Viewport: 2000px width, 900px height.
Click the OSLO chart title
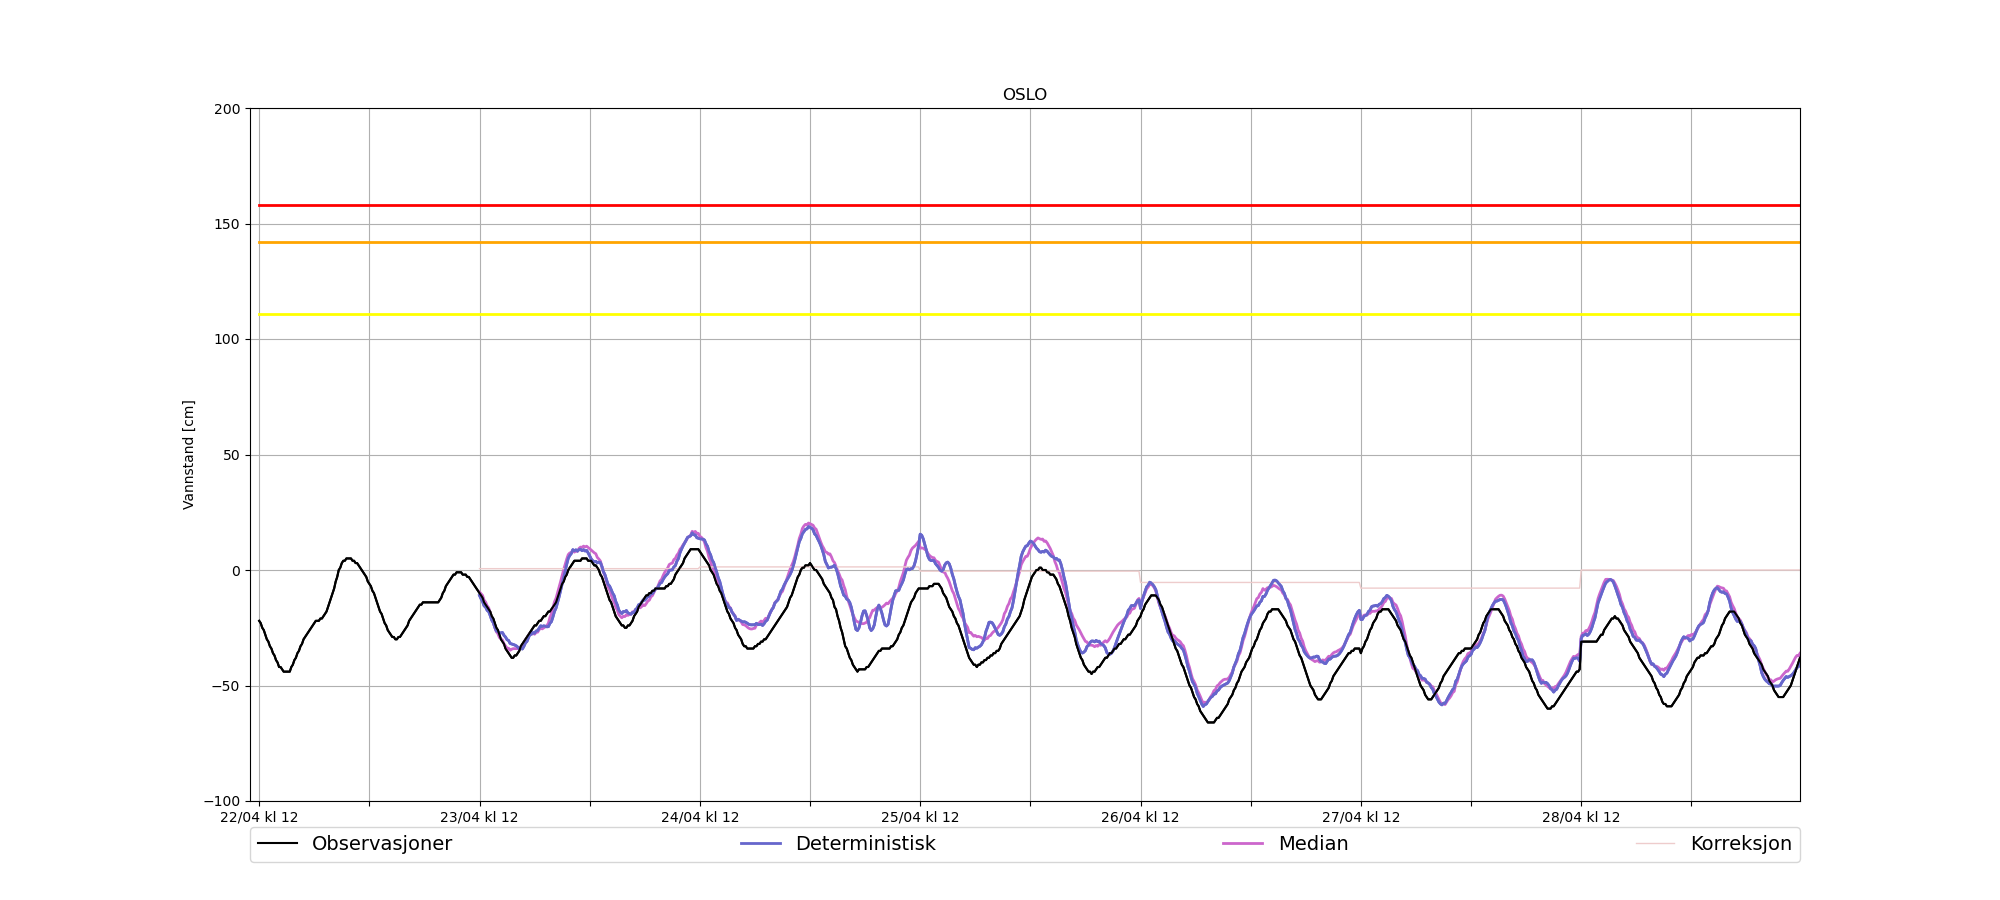click(x=1024, y=95)
